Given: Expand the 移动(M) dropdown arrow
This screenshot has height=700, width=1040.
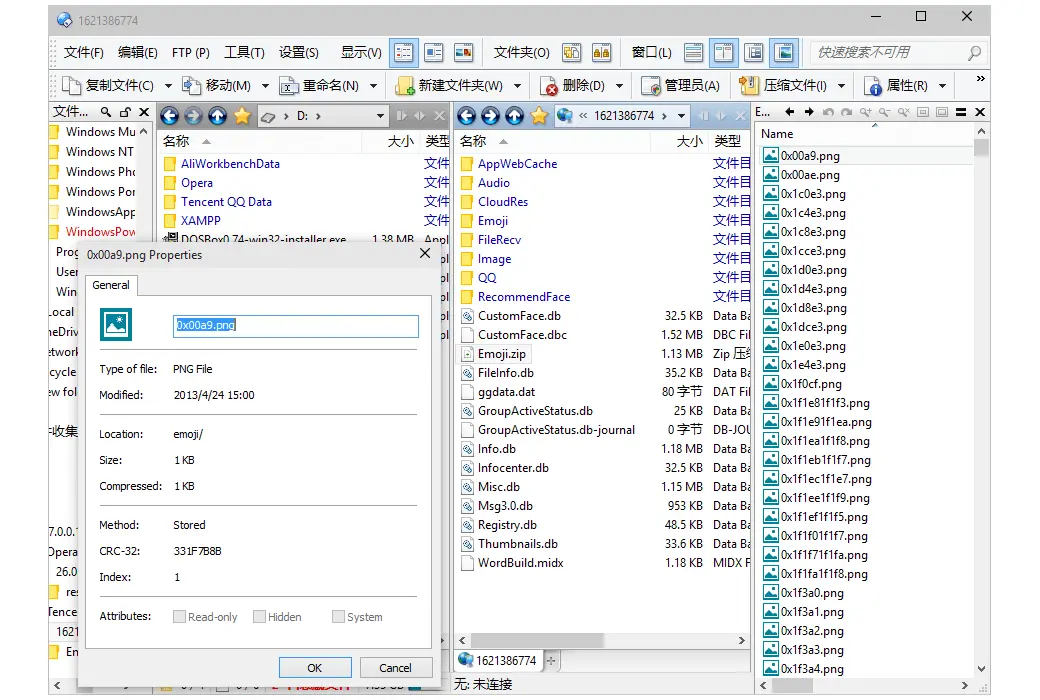Looking at the screenshot, I should coord(265,86).
